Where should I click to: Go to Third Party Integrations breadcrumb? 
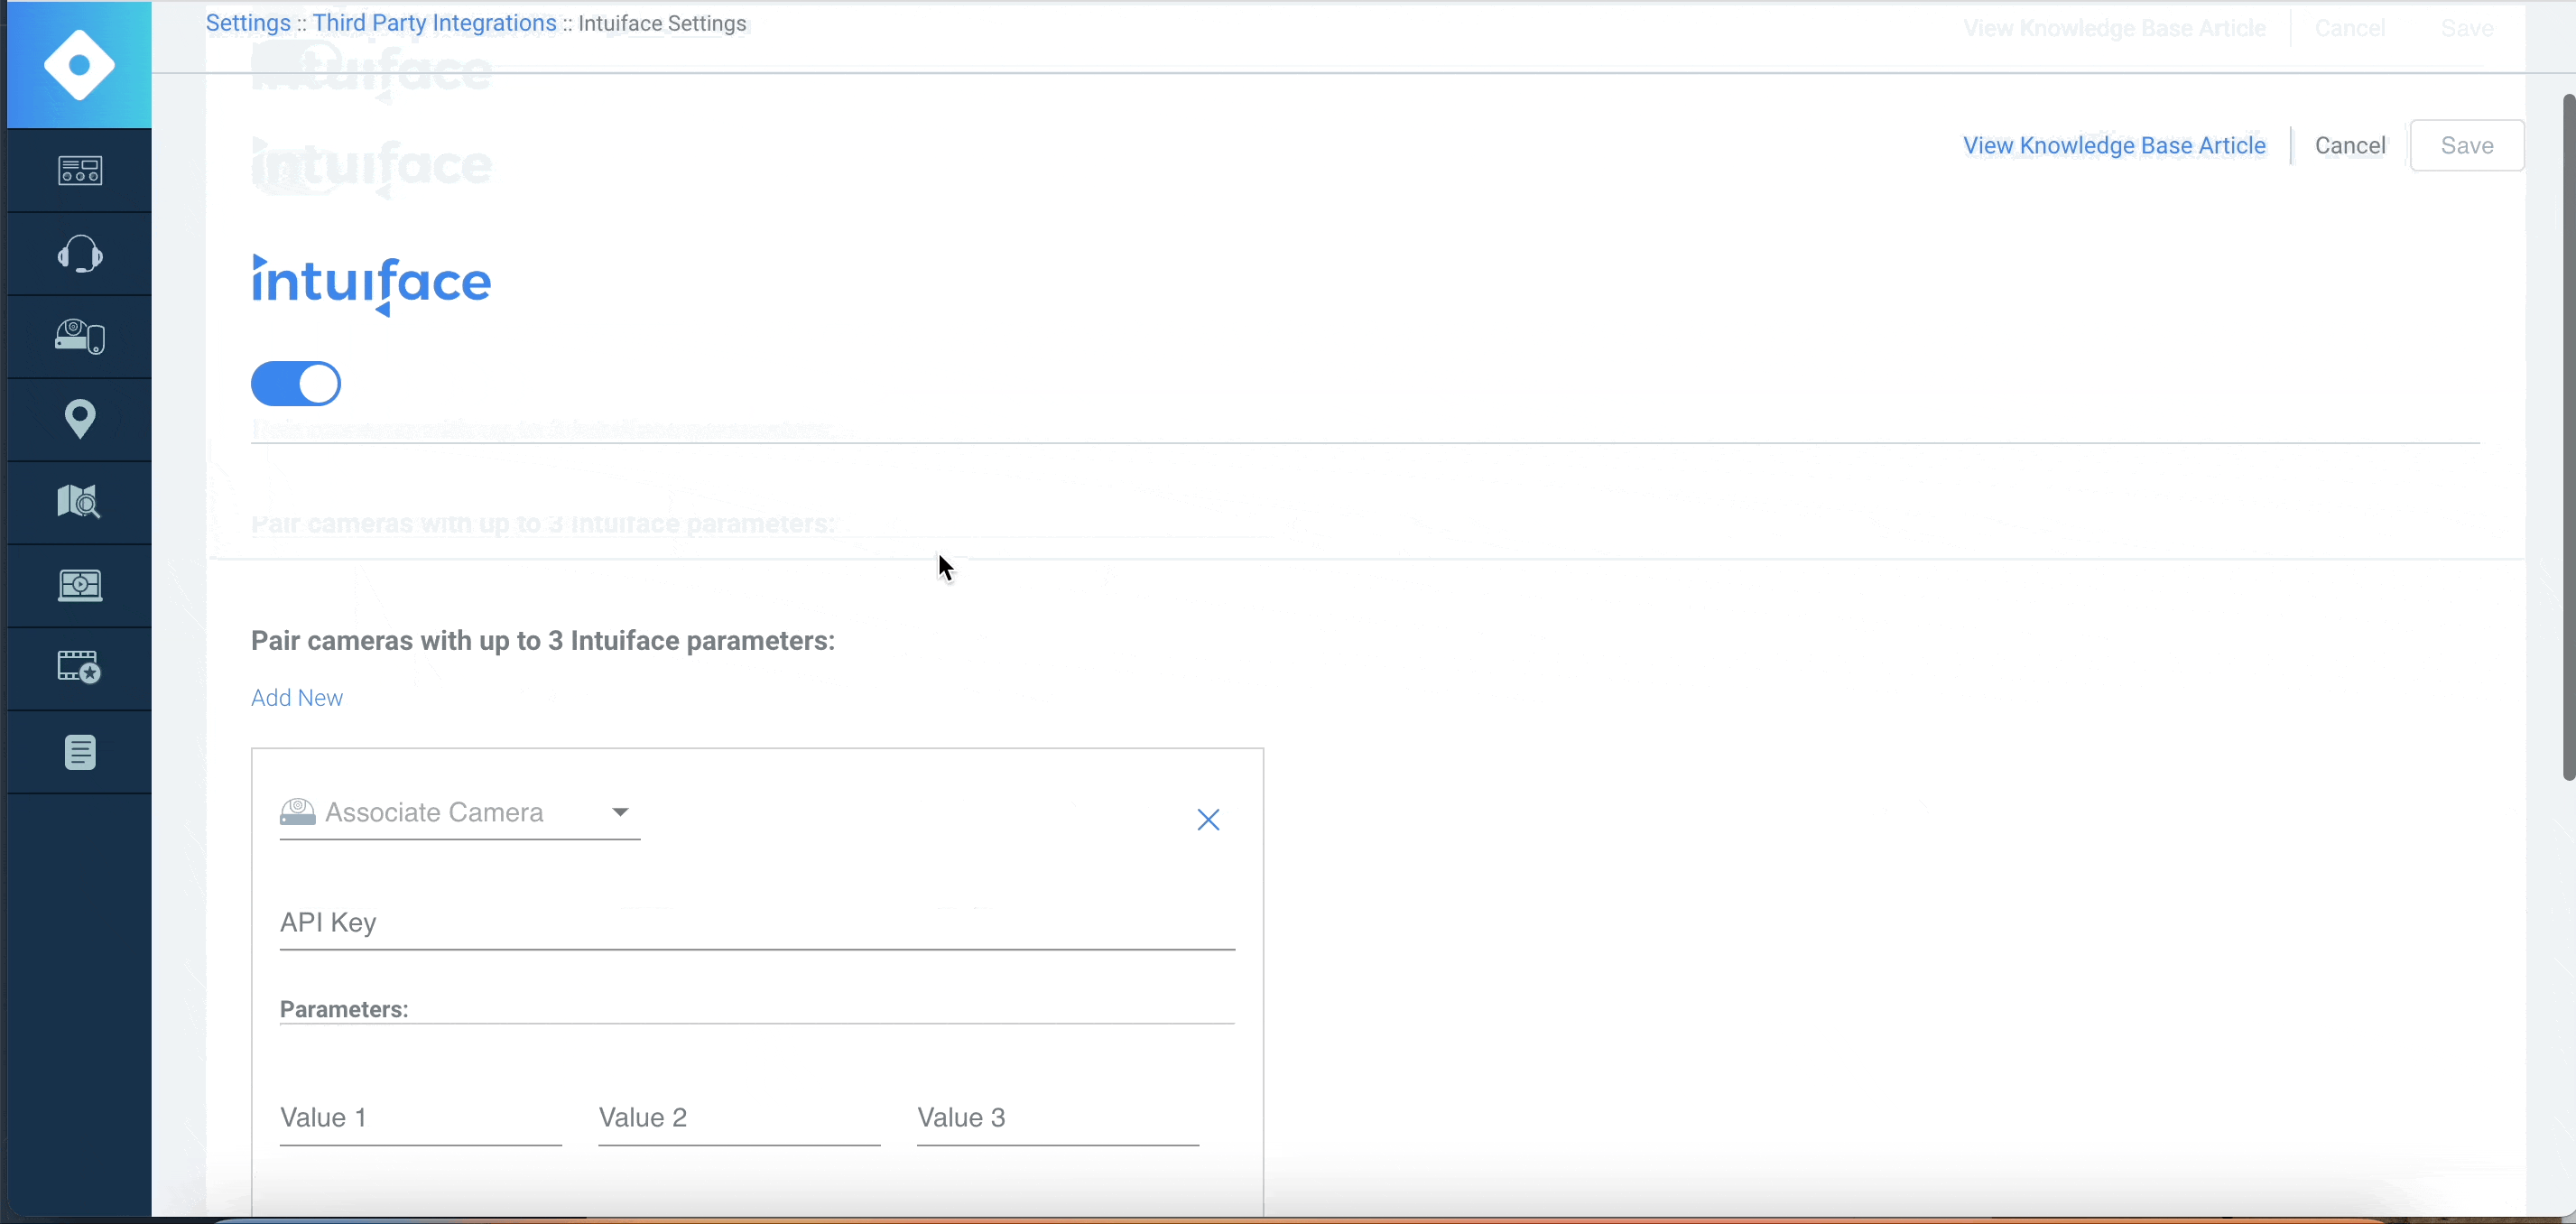click(x=434, y=23)
